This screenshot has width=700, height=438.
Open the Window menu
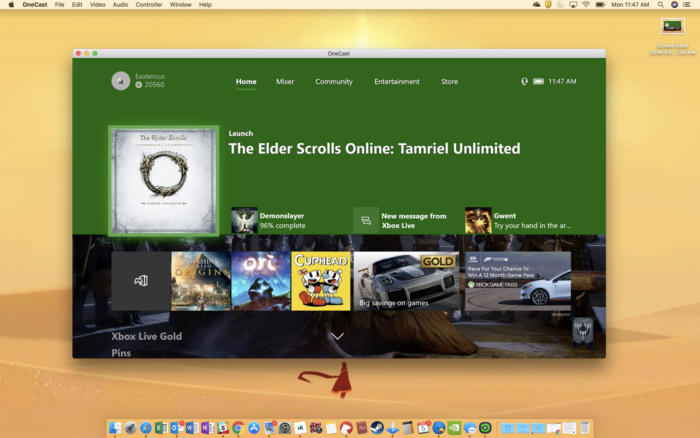(x=180, y=4)
